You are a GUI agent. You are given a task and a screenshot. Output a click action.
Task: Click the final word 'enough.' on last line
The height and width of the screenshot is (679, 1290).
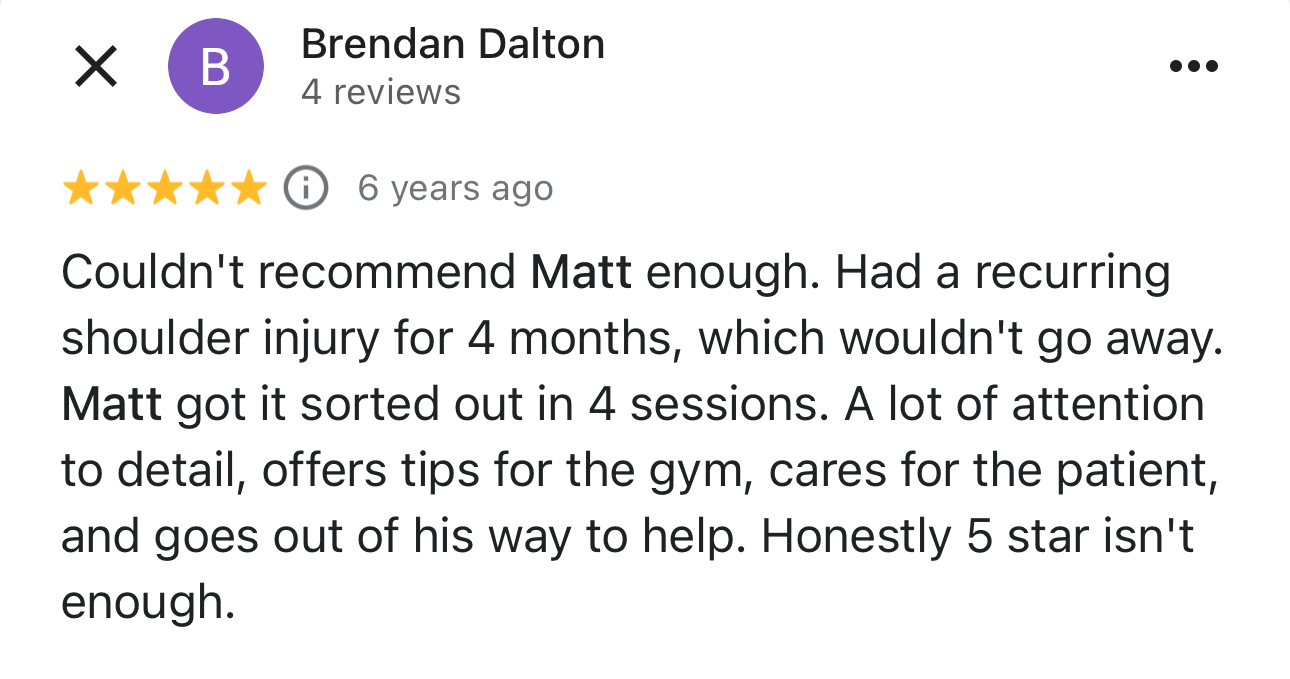click(147, 603)
